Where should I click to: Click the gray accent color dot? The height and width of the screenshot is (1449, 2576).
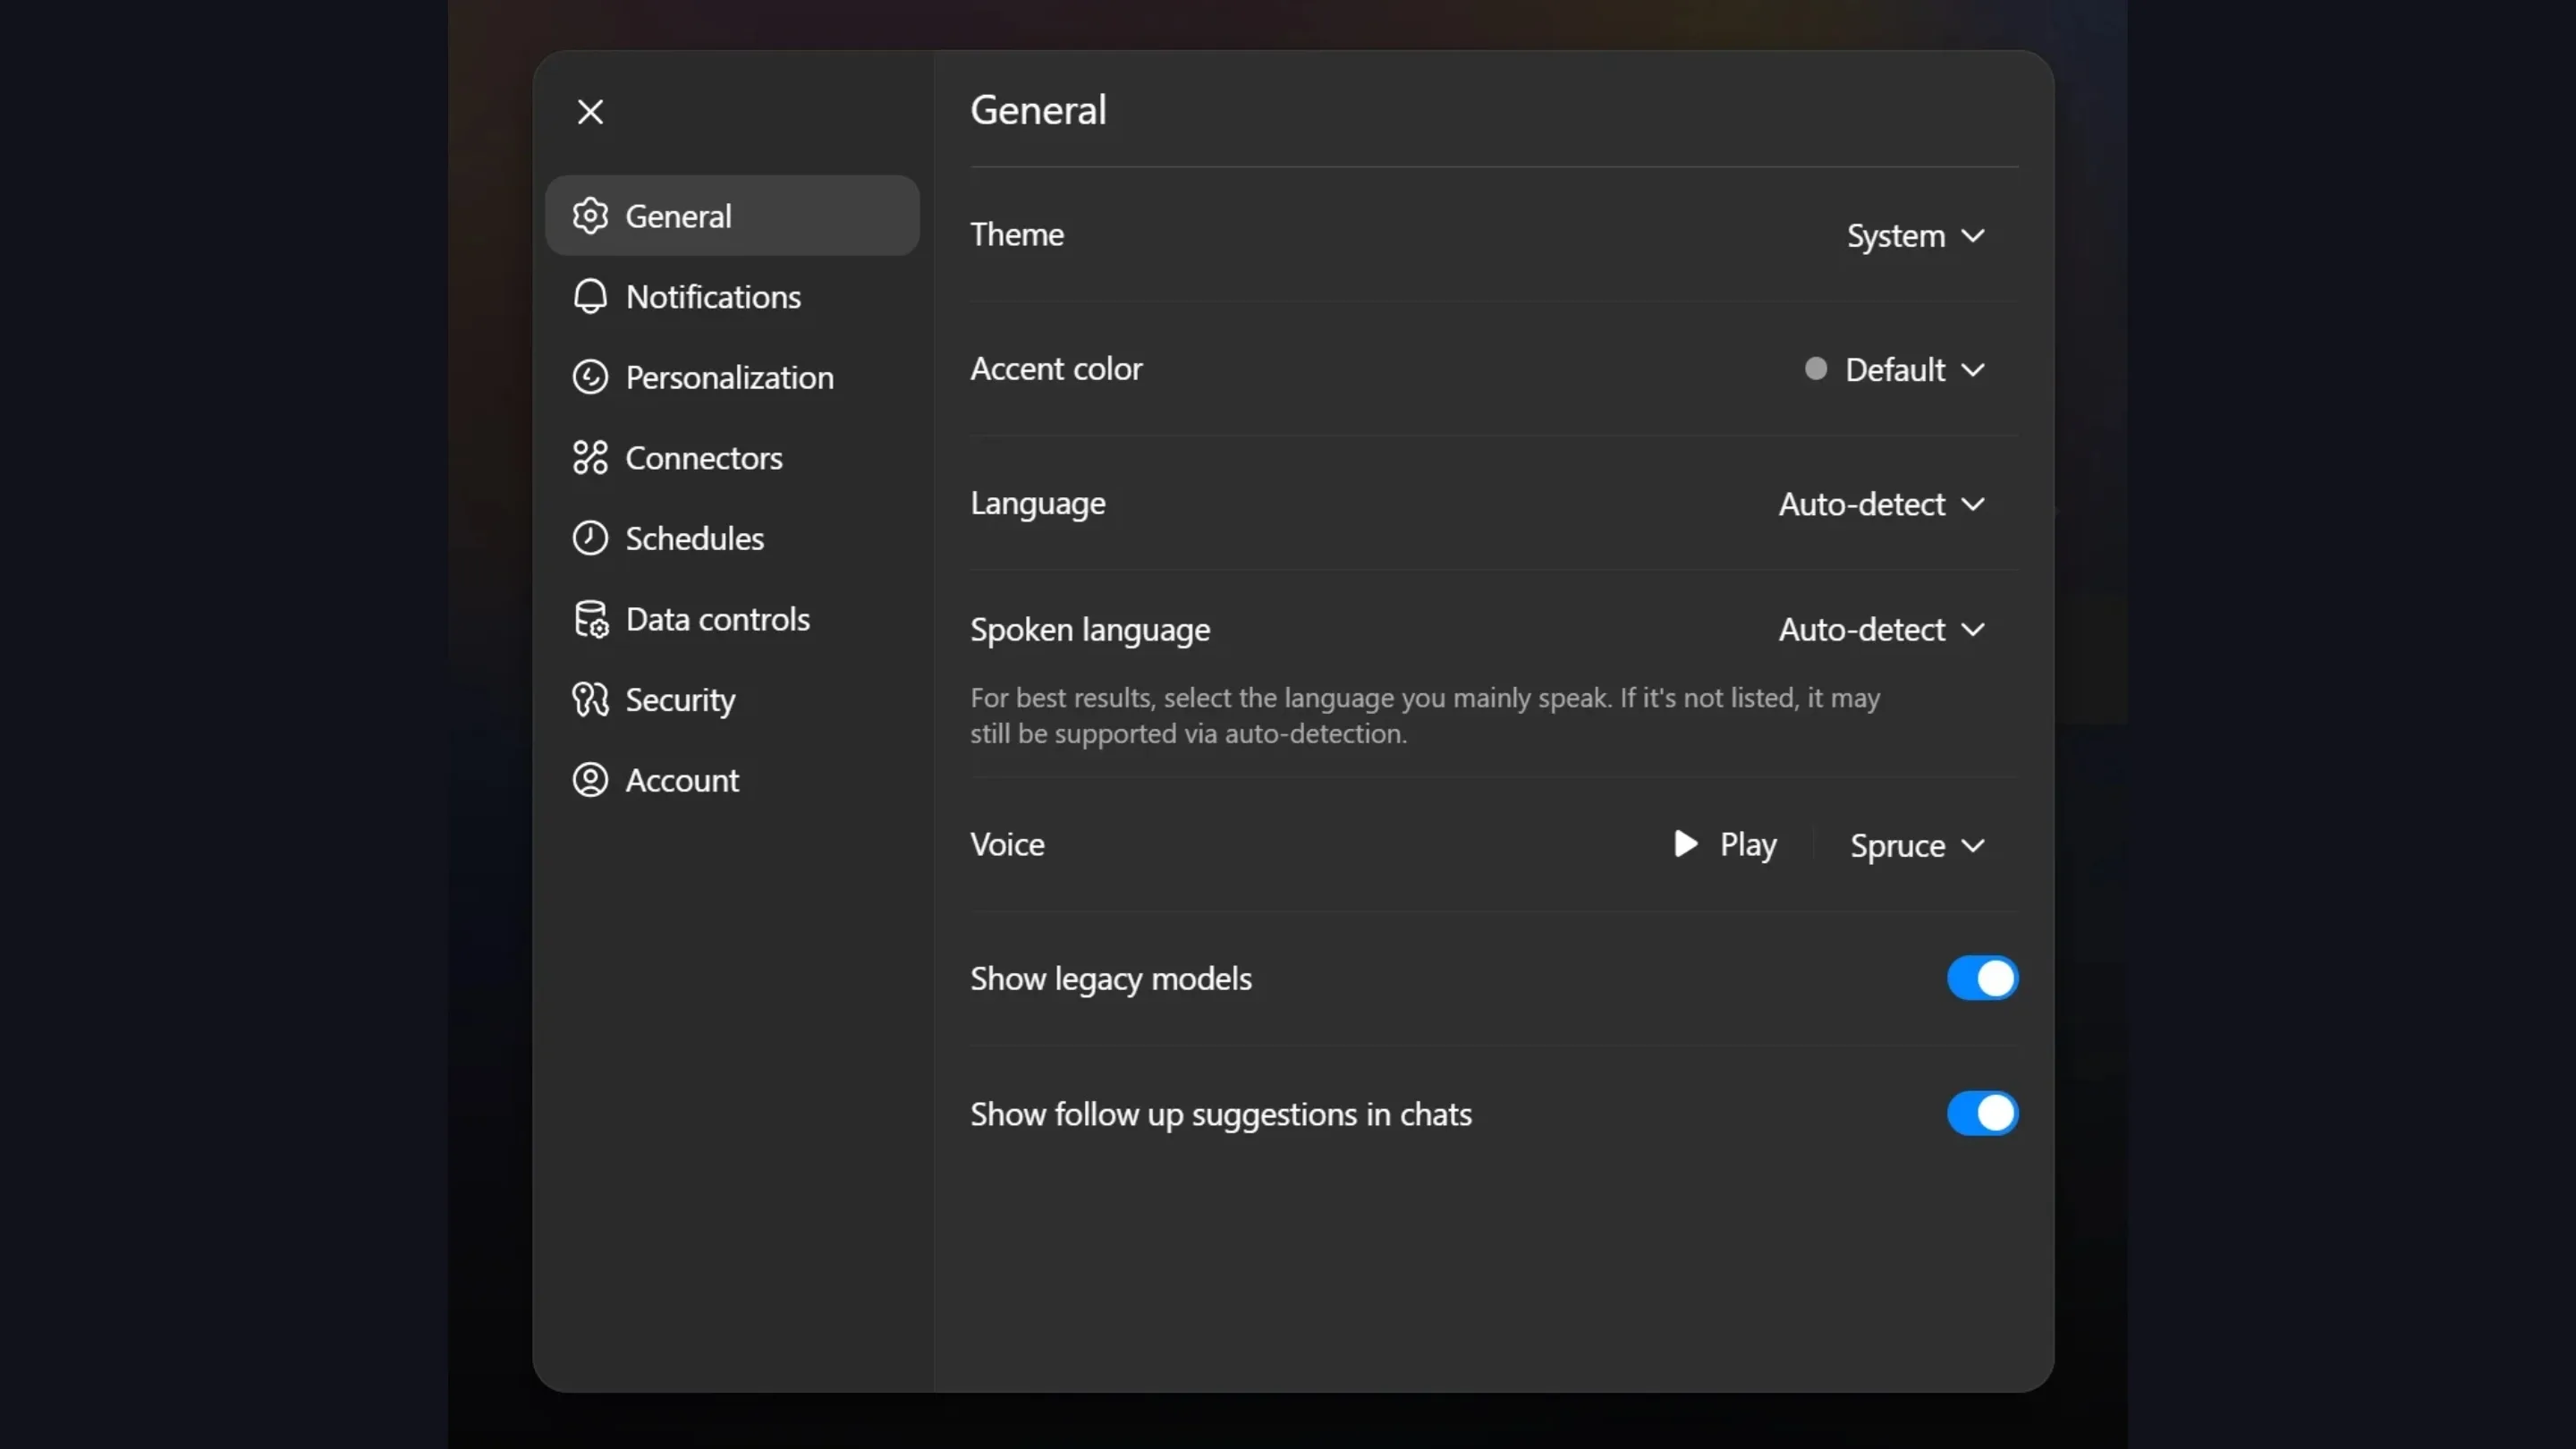coord(1816,369)
